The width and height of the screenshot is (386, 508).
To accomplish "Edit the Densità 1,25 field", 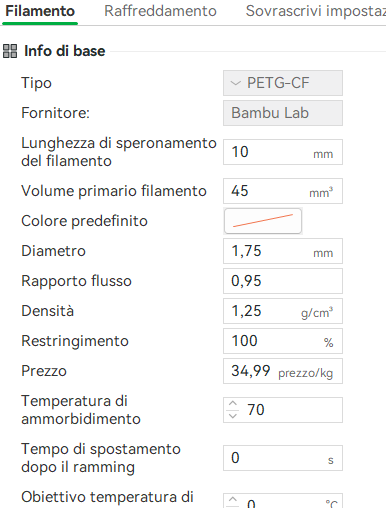I will pos(283,311).
